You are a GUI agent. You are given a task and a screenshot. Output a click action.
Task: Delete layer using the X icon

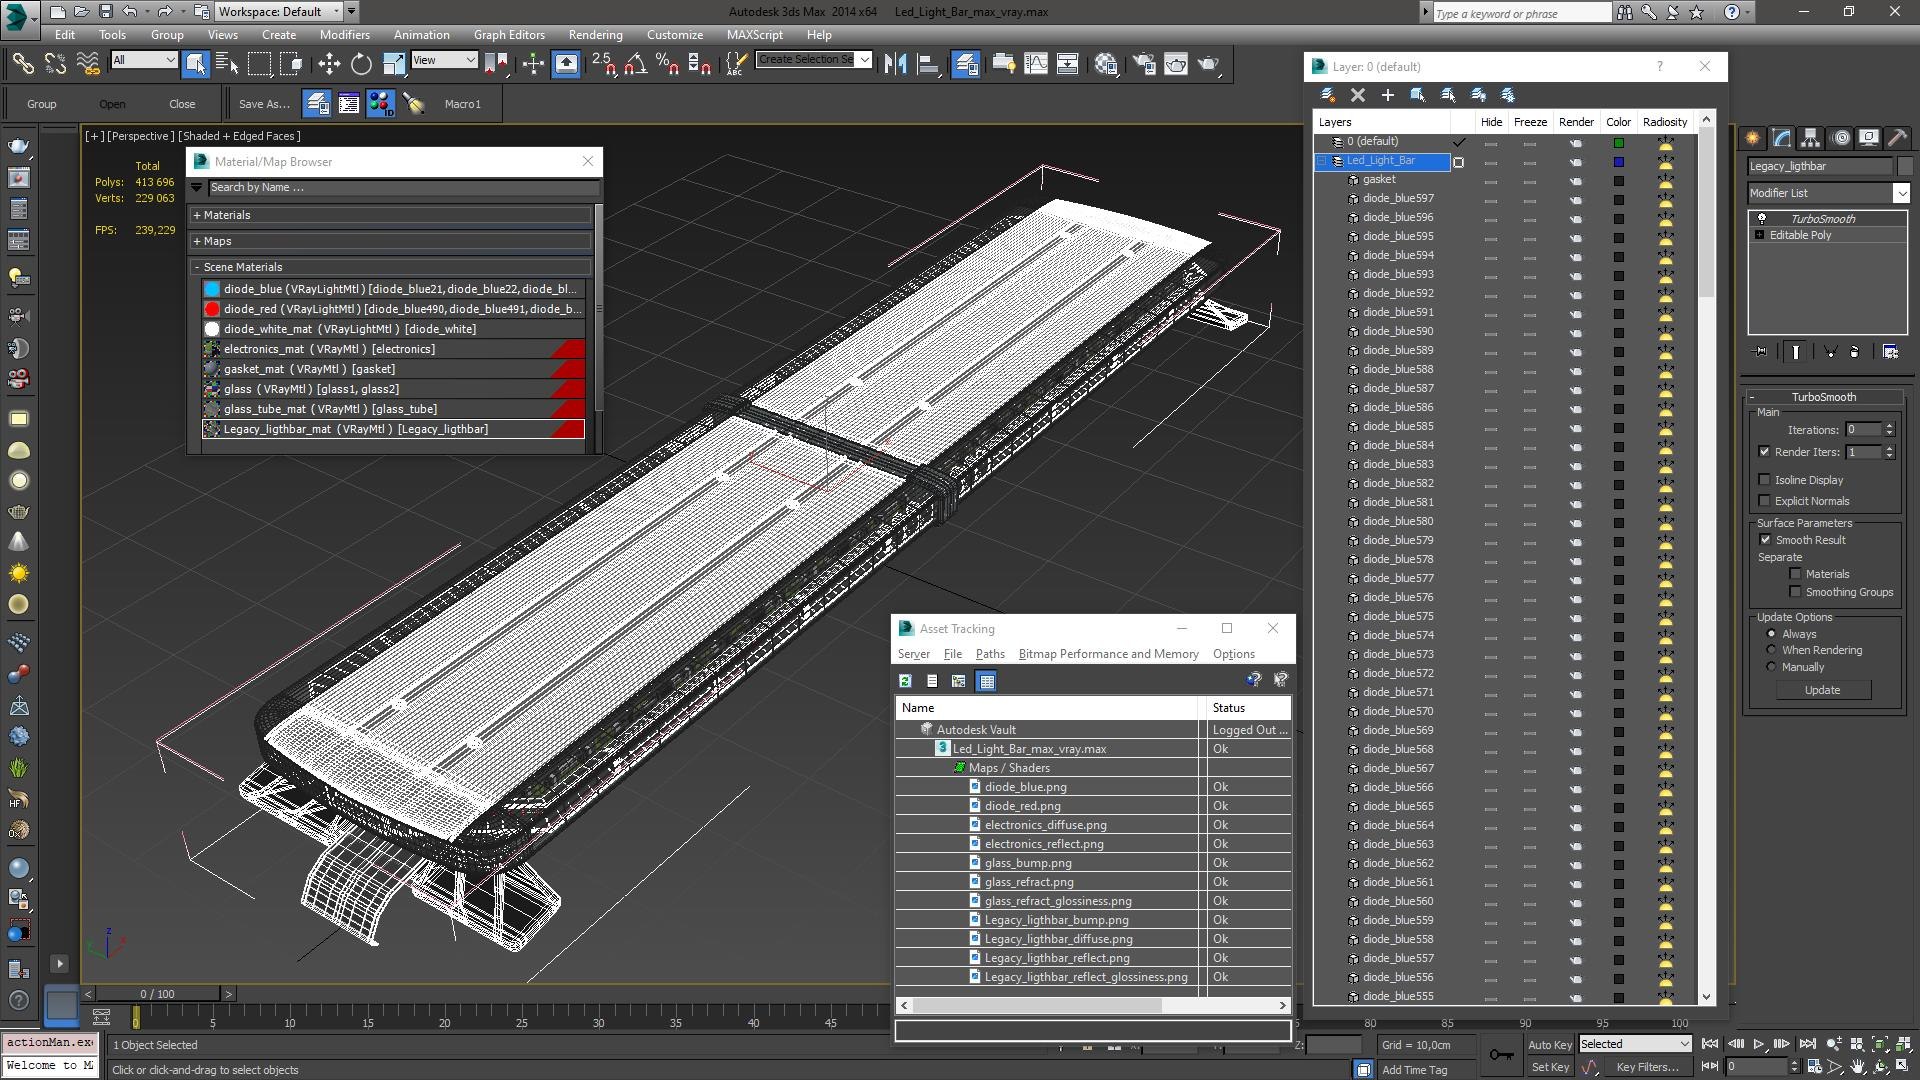(1357, 95)
